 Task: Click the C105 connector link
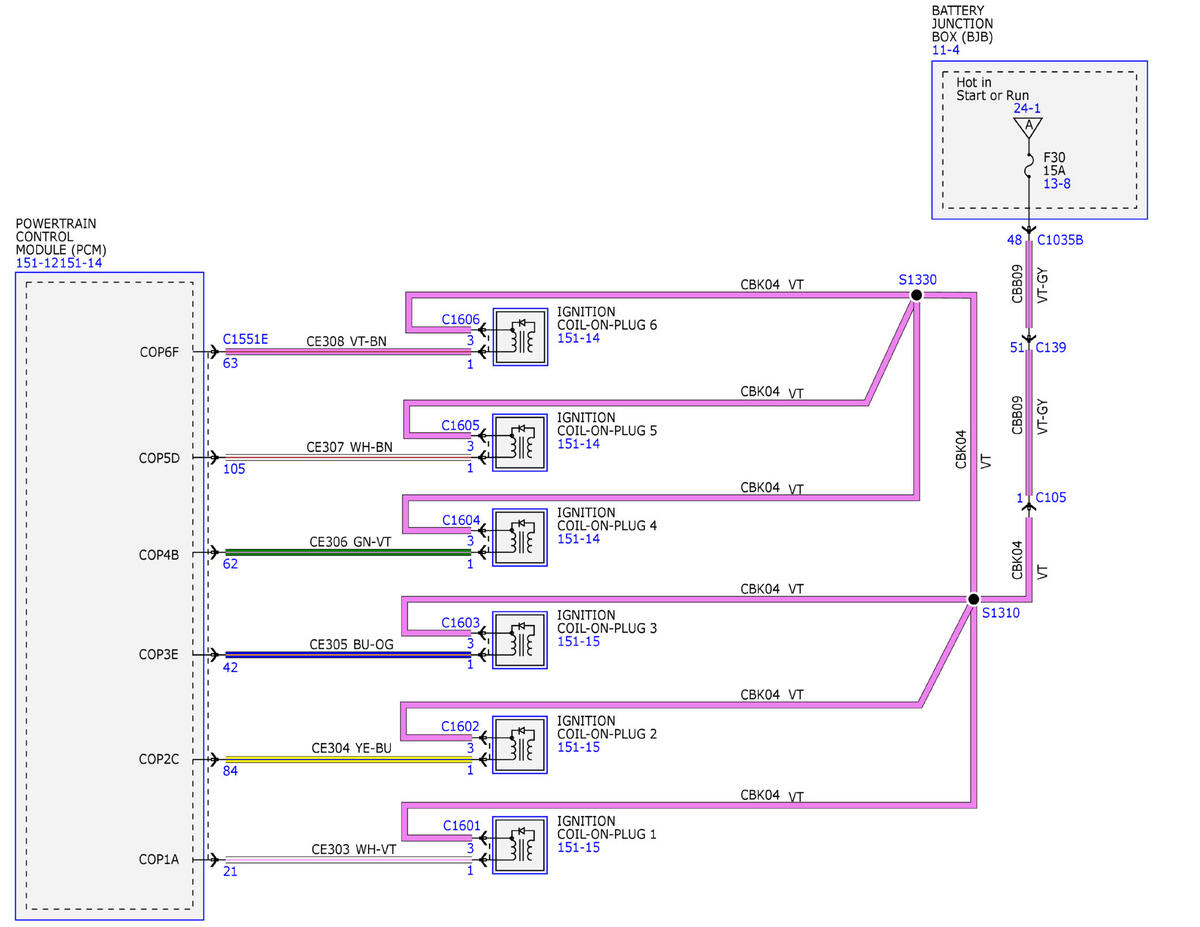(x=1051, y=497)
